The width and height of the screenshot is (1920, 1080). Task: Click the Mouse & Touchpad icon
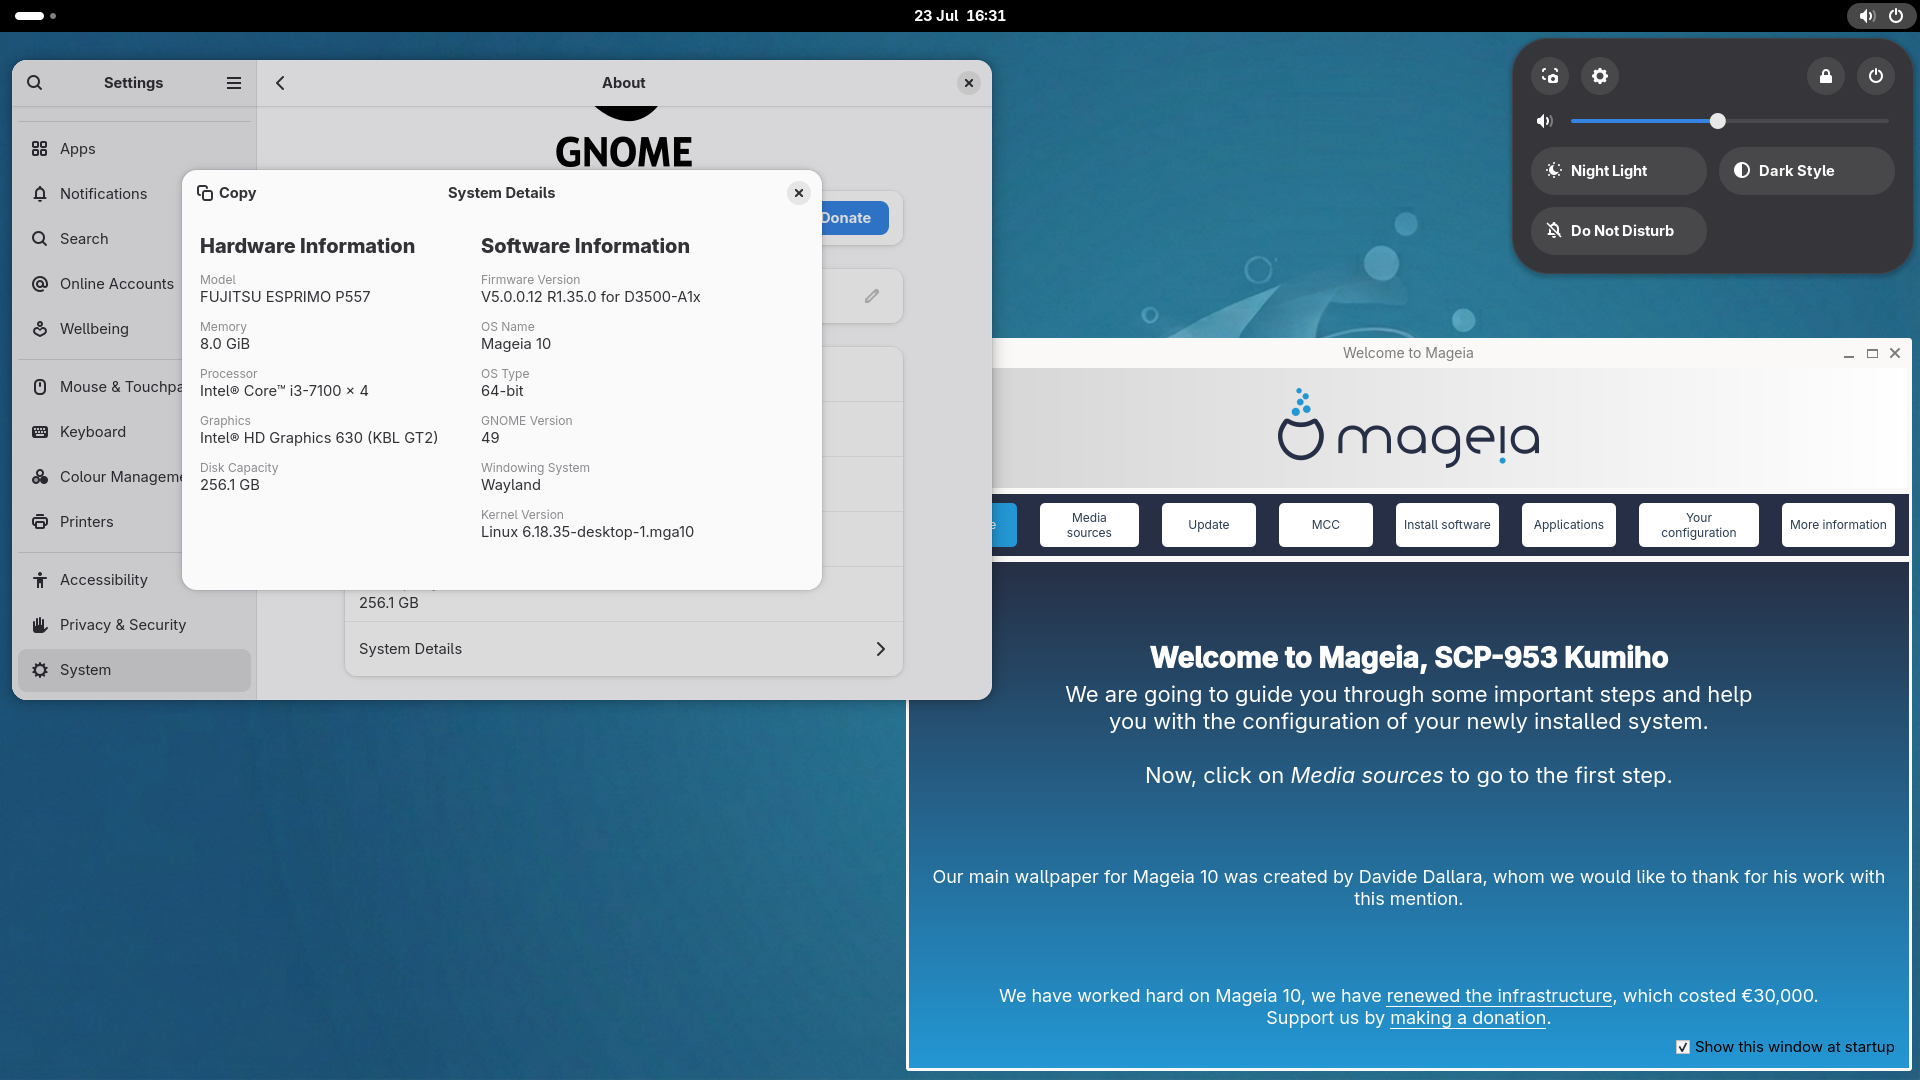point(40,387)
